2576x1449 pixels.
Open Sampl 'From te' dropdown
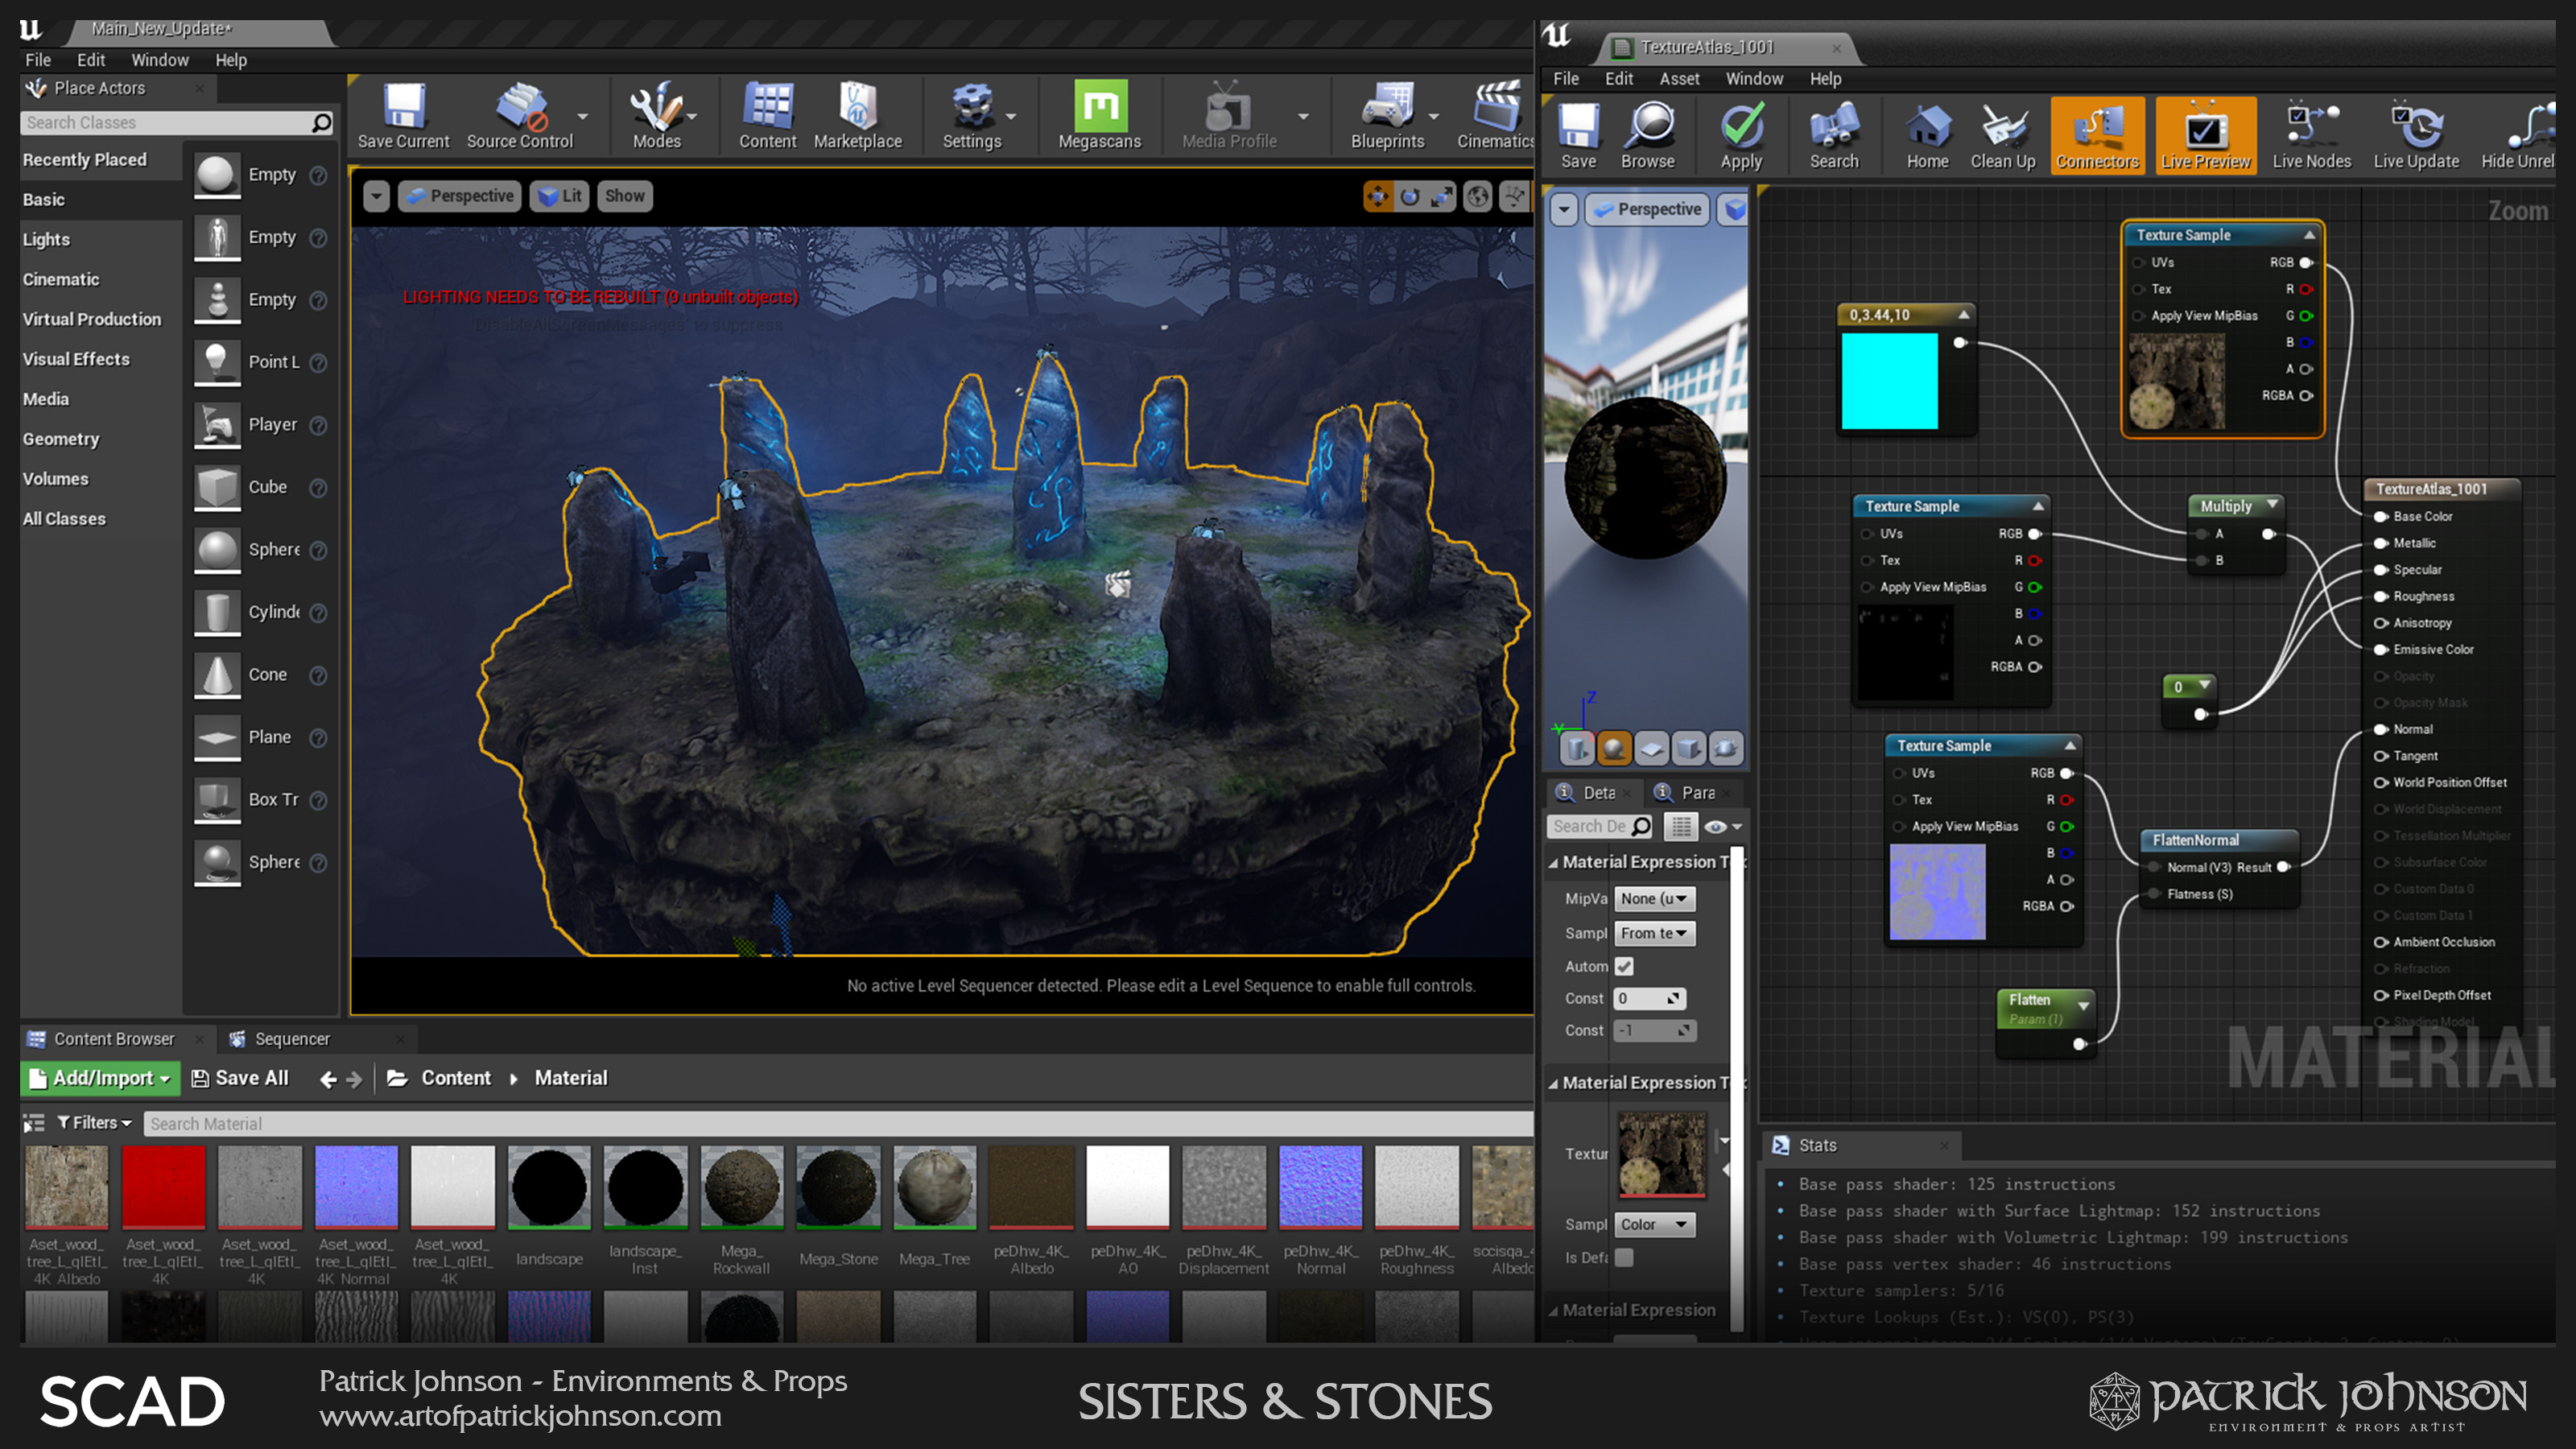[1655, 933]
